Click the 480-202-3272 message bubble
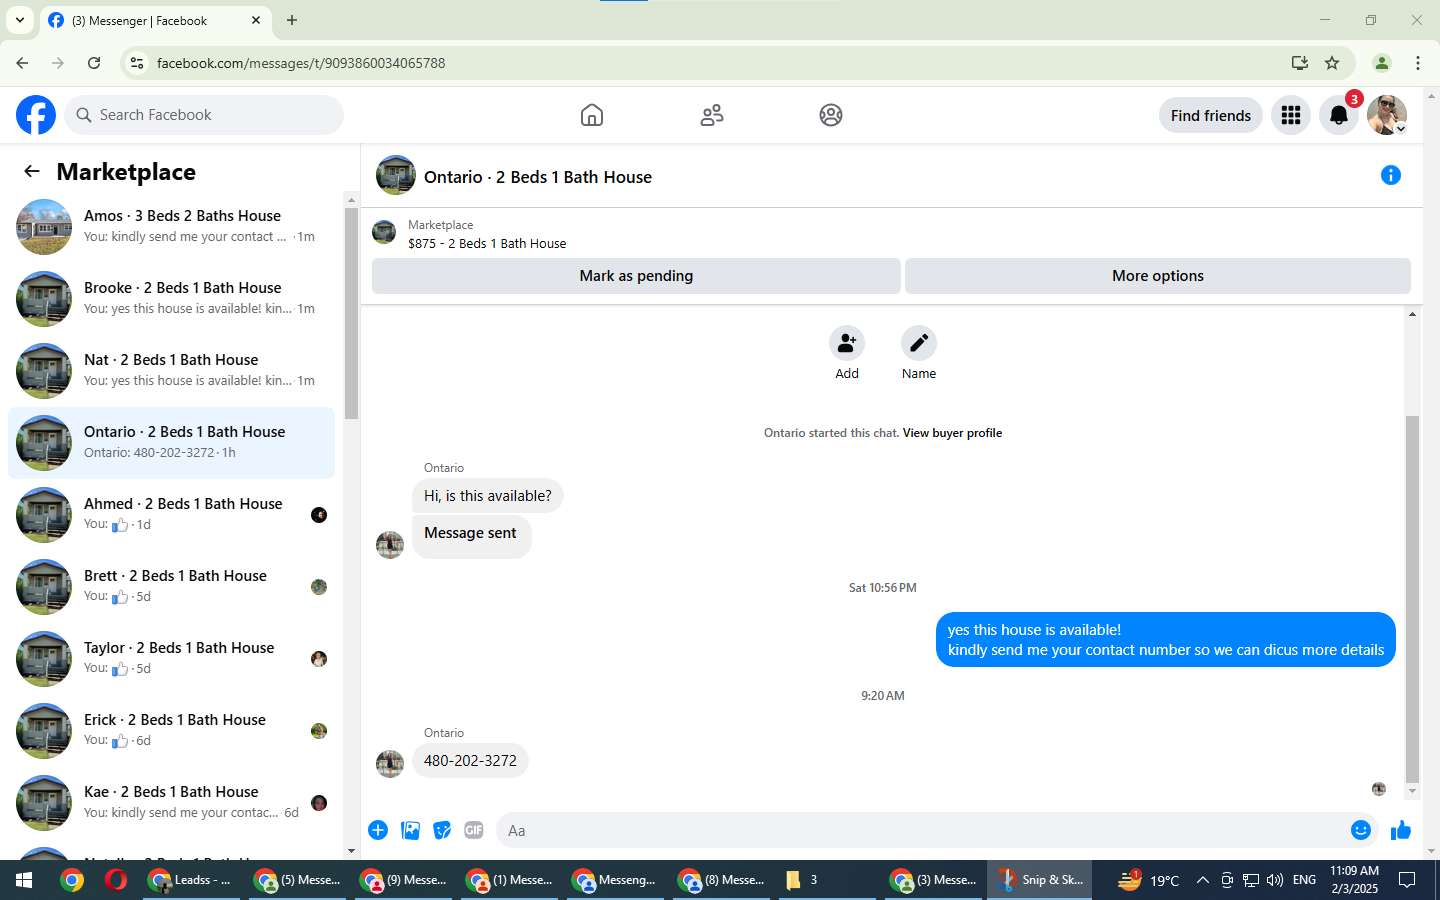 point(470,761)
